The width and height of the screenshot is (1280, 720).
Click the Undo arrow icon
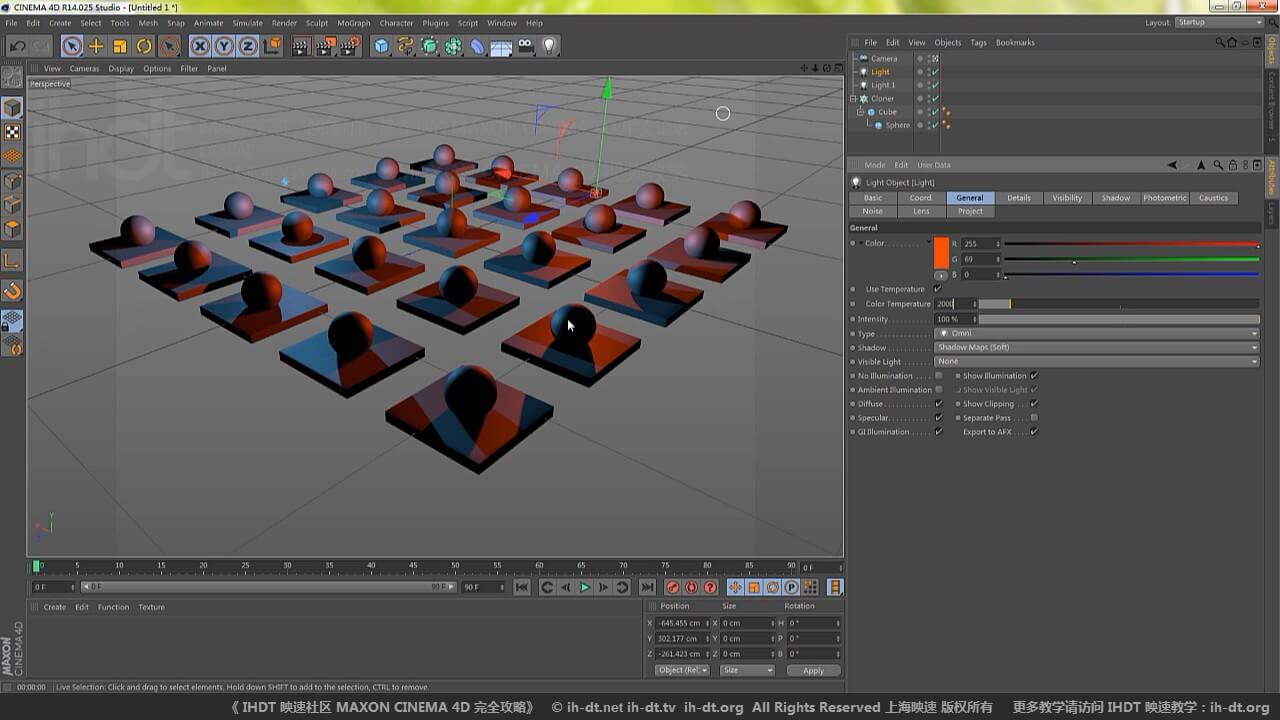point(17,46)
